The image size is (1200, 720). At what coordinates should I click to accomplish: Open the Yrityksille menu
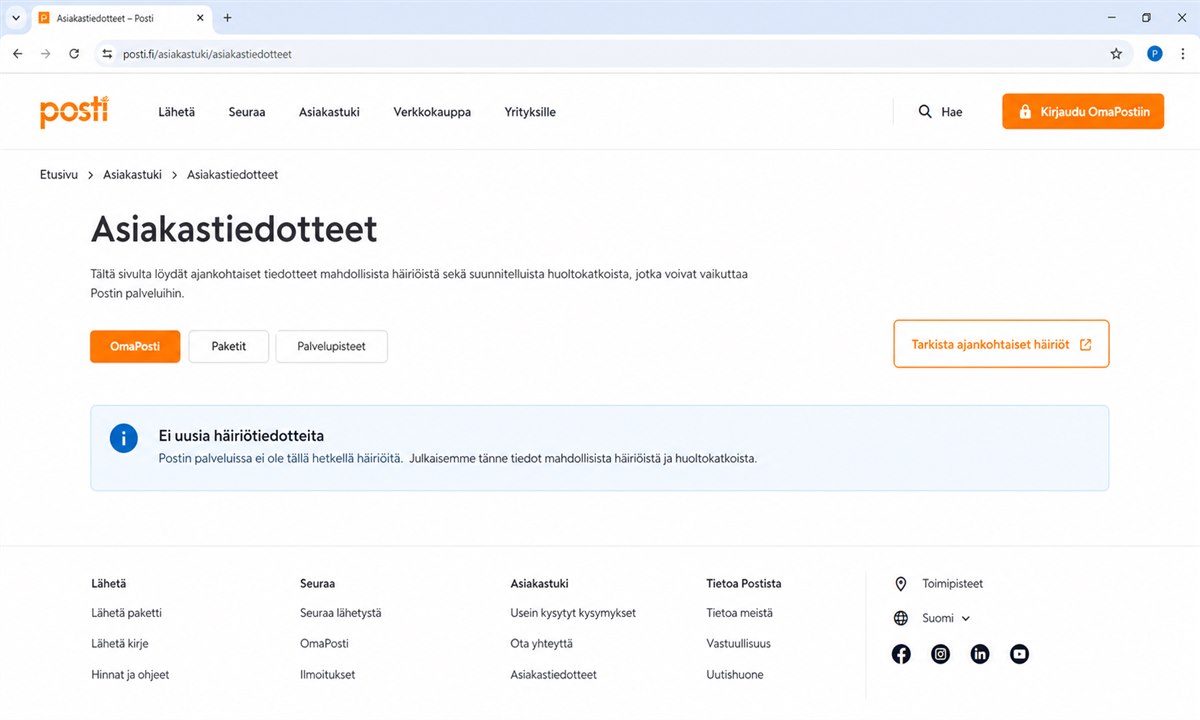(x=530, y=112)
